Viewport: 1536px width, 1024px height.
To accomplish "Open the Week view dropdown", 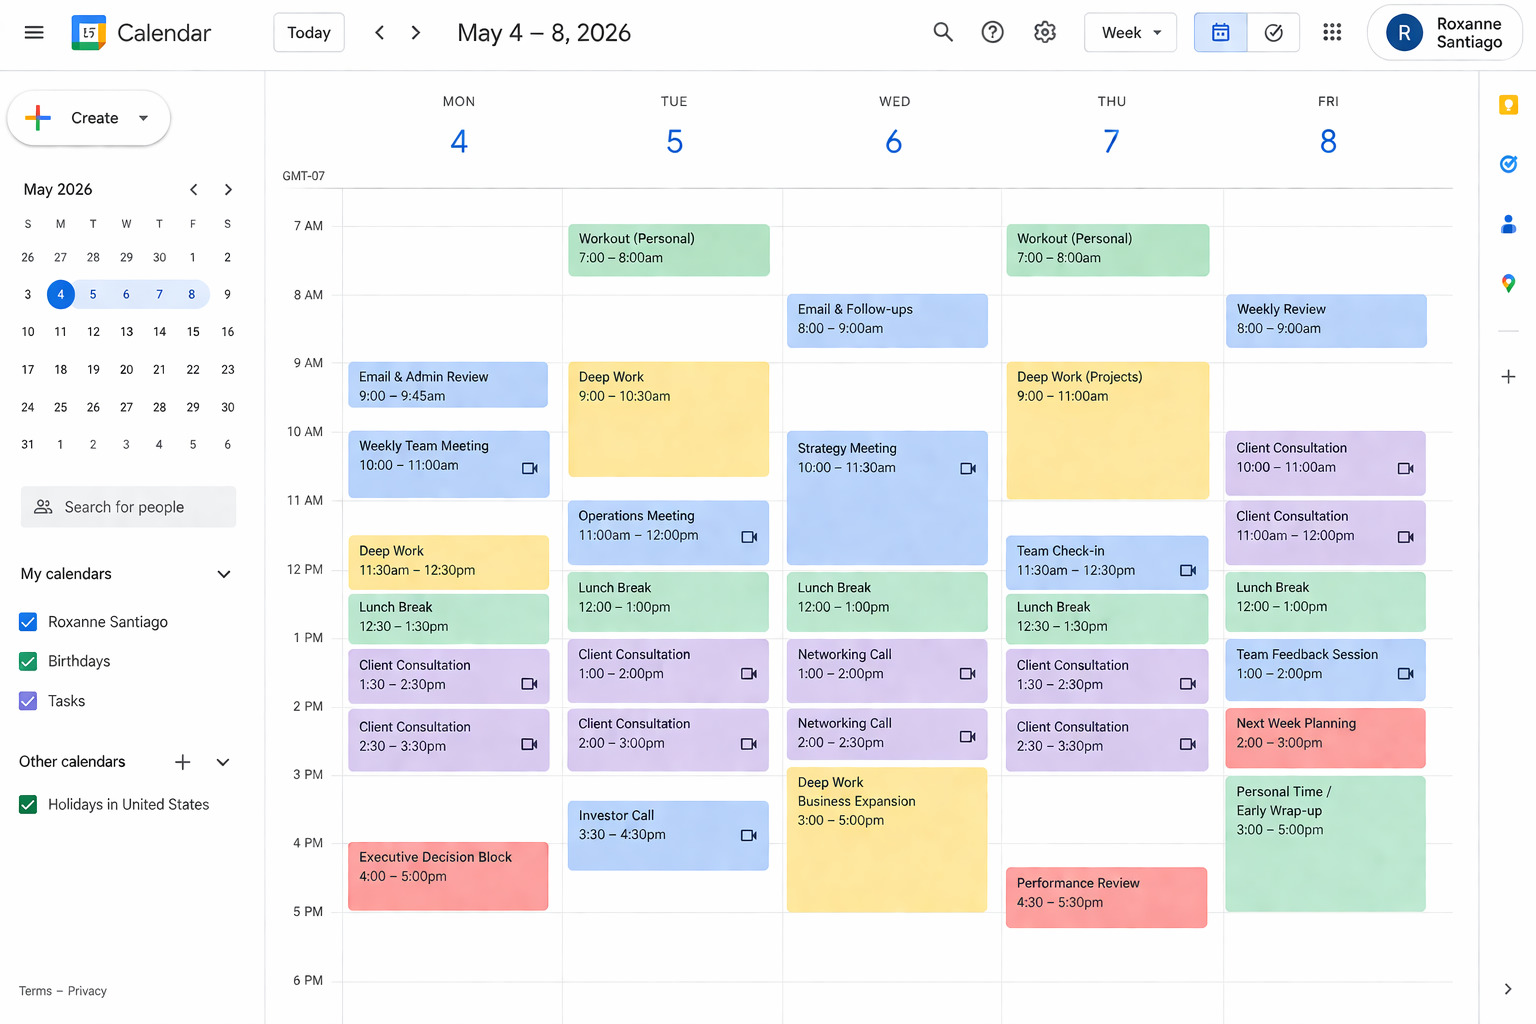I will pyautogui.click(x=1130, y=33).
